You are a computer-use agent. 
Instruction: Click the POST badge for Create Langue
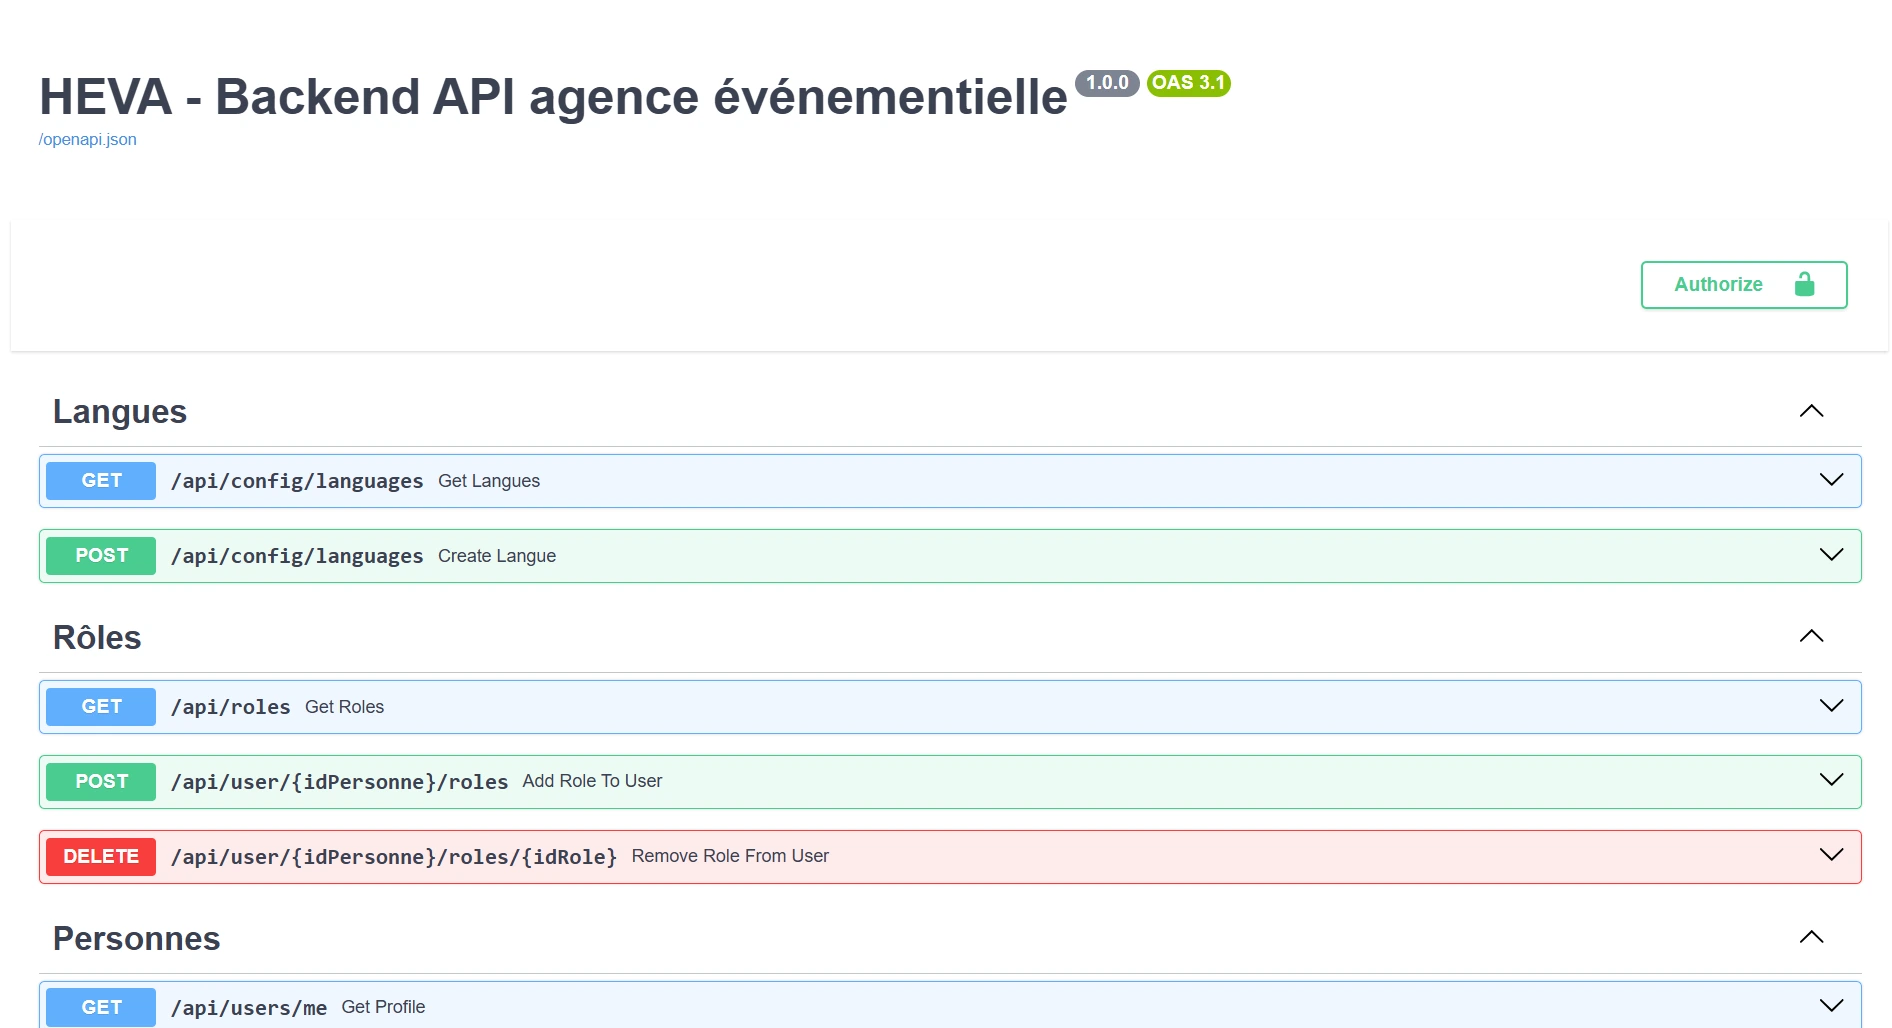click(x=100, y=555)
